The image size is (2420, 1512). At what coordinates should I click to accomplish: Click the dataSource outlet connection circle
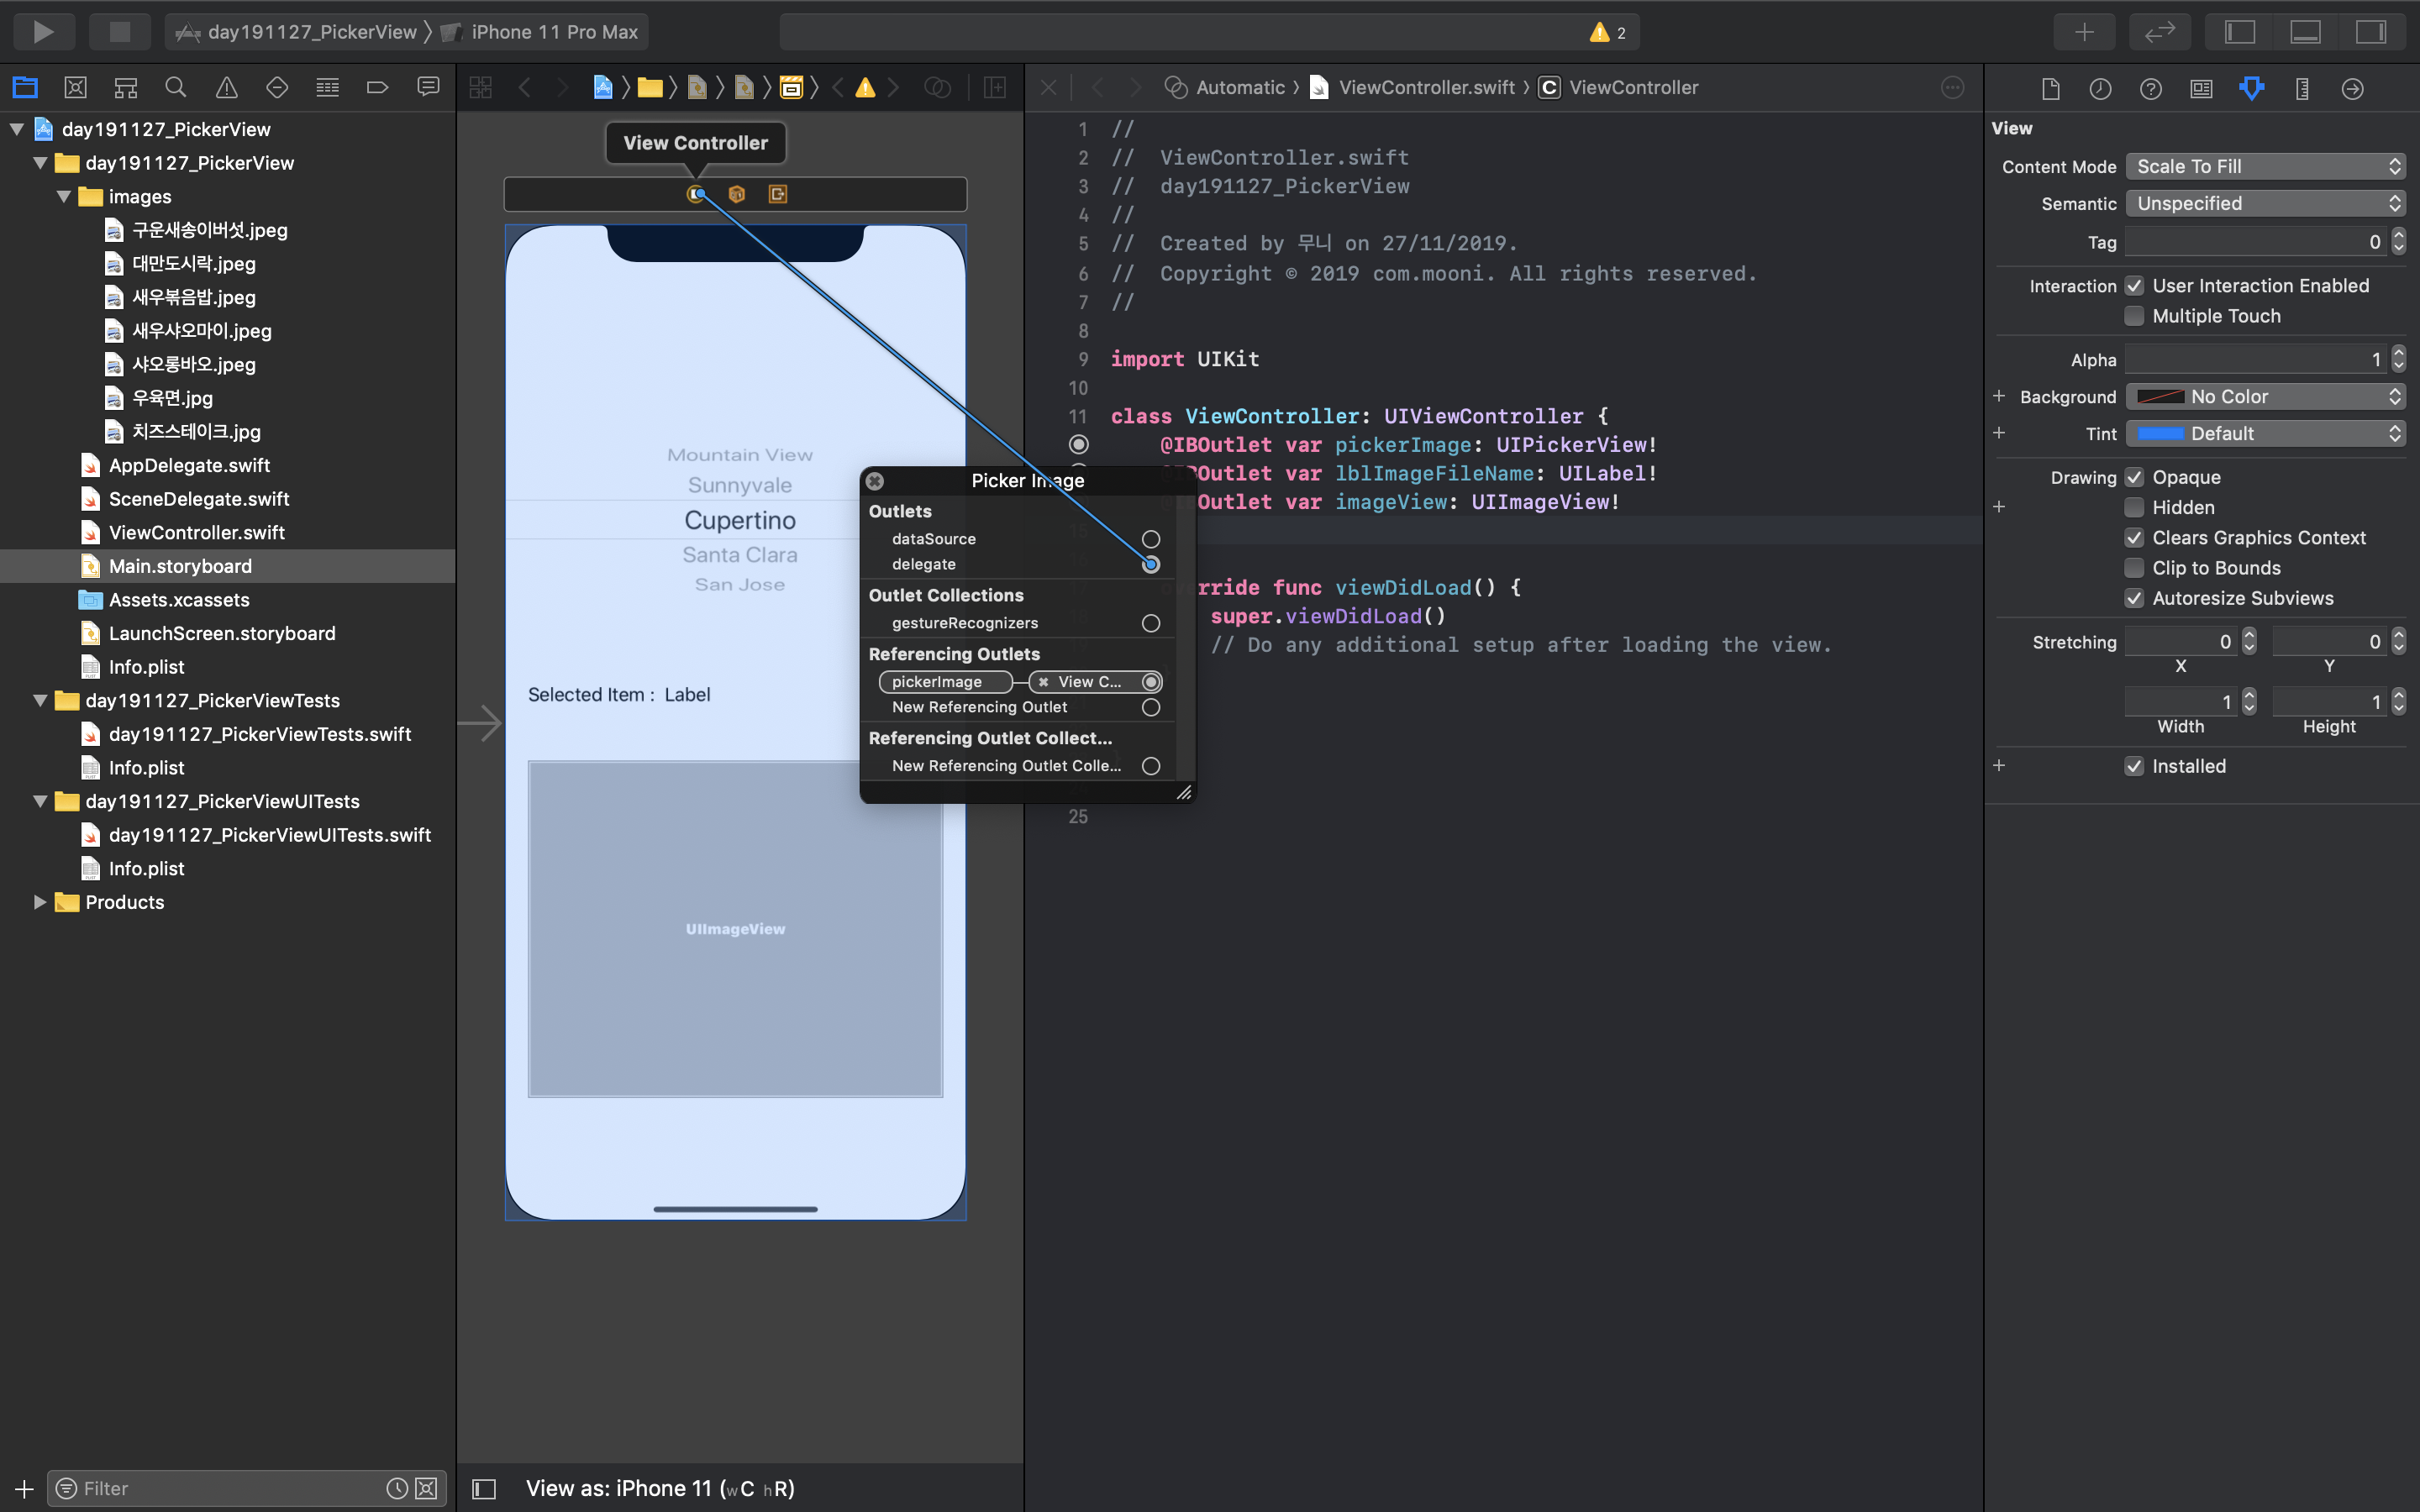coord(1151,539)
